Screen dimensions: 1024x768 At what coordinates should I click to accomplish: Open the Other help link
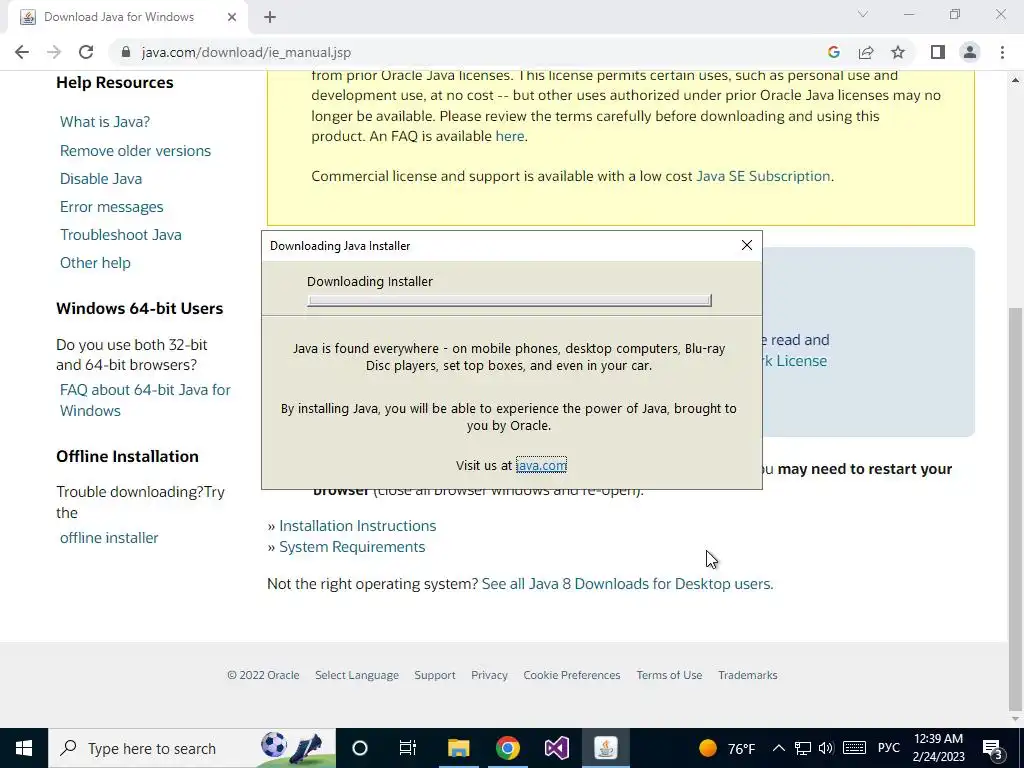click(x=95, y=263)
